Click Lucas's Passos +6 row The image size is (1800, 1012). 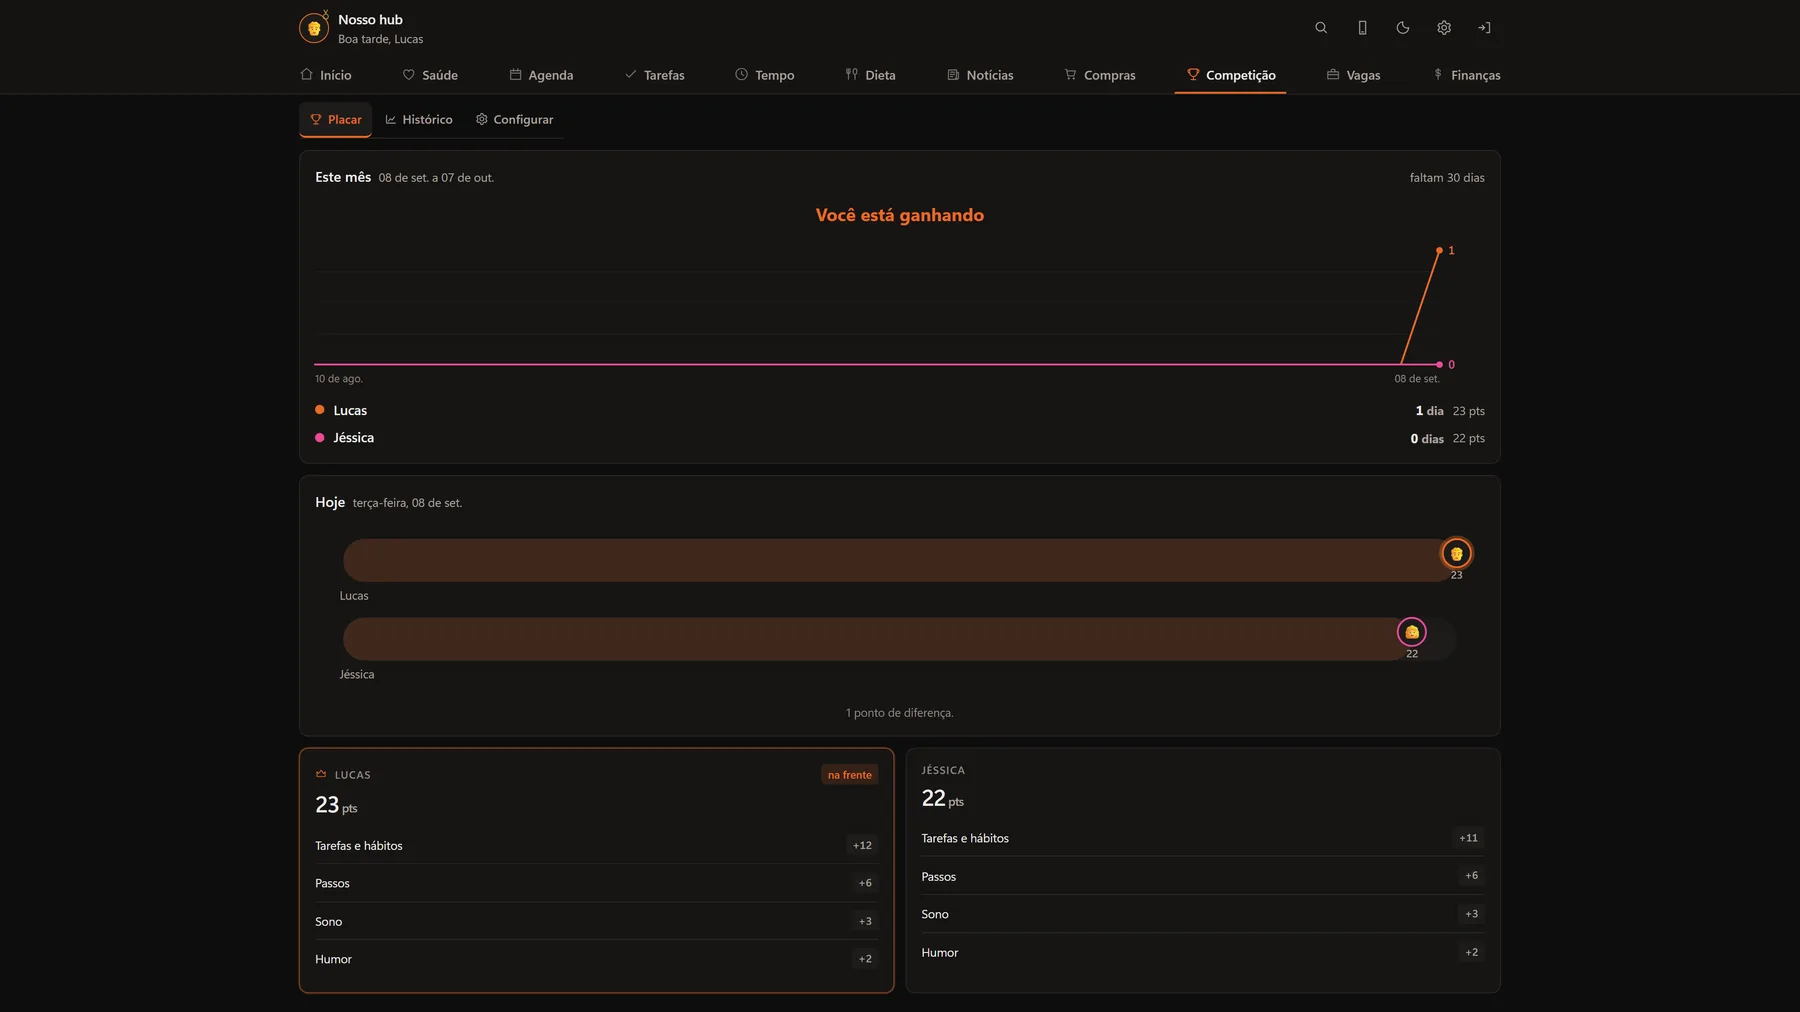click(596, 883)
